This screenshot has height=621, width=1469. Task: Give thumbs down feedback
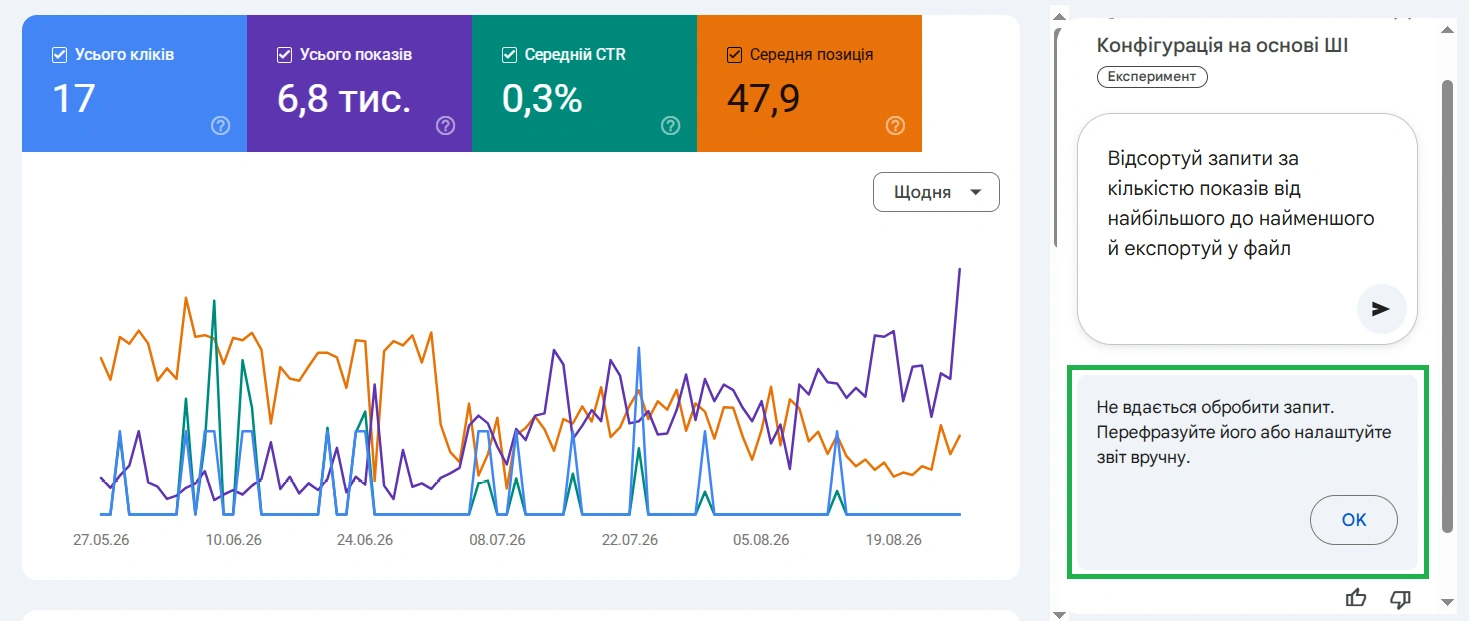point(1400,598)
